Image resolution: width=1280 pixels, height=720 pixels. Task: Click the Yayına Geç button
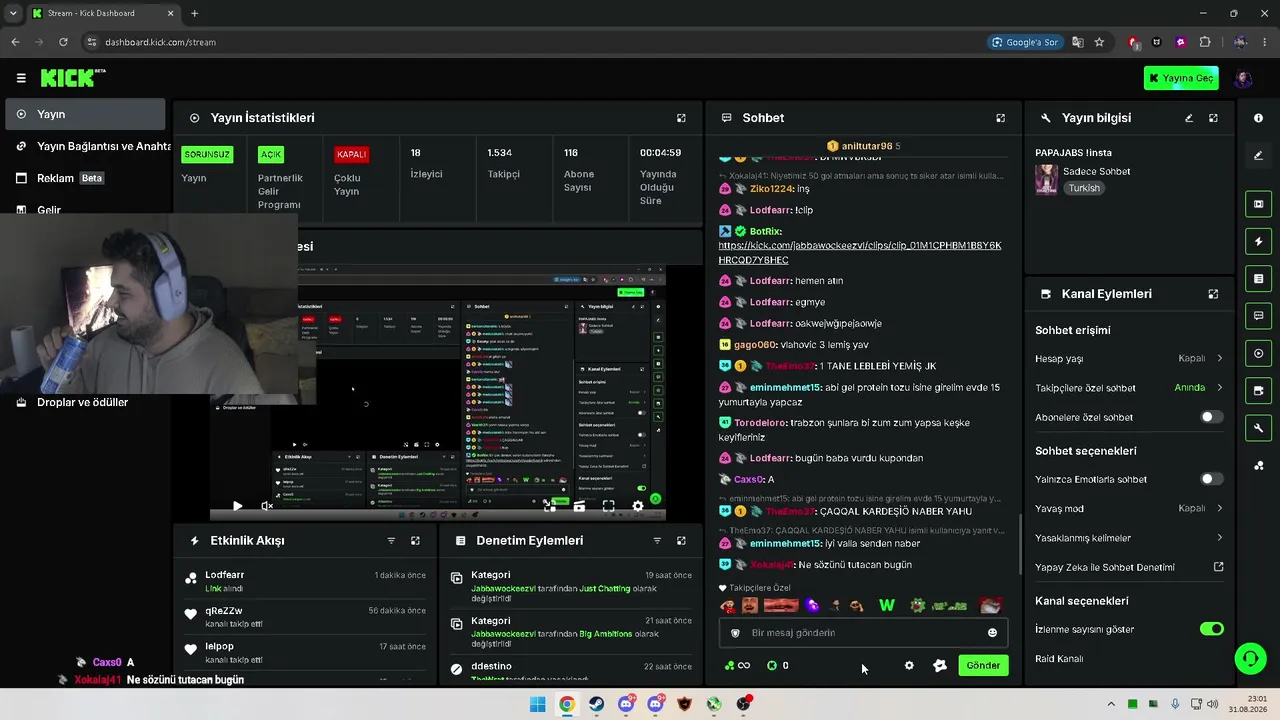point(1181,78)
